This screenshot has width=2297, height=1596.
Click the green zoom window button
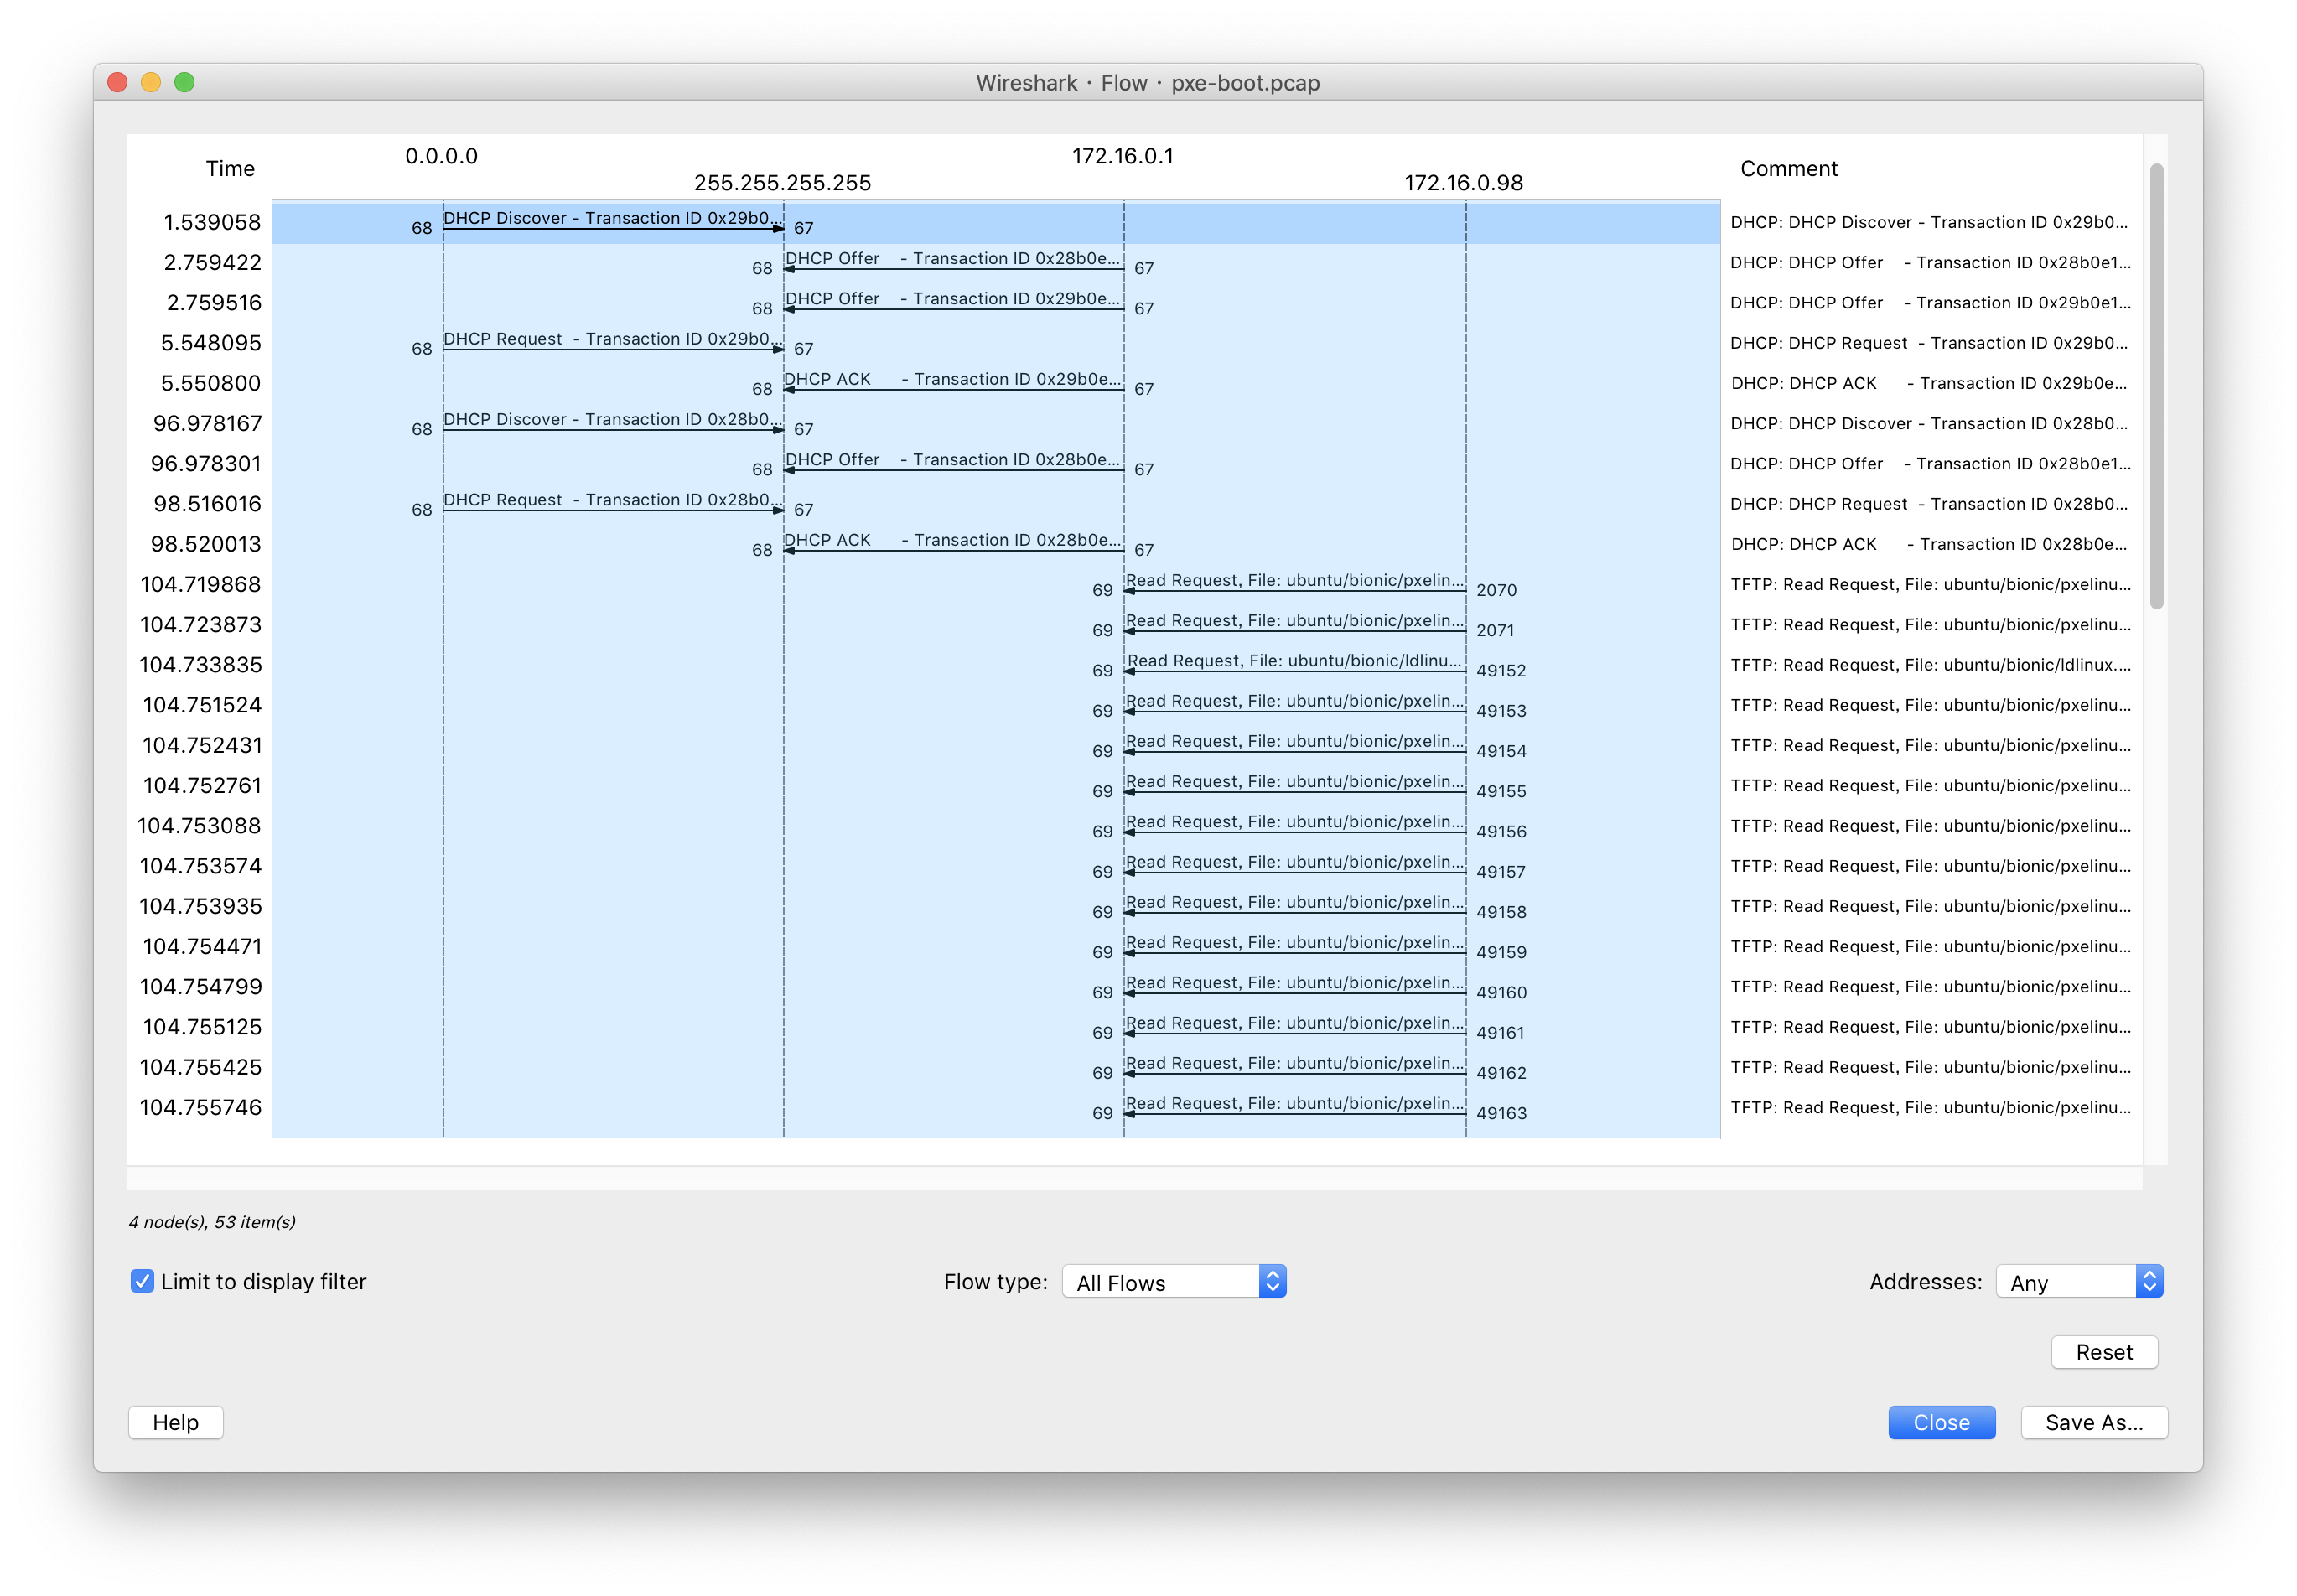pyautogui.click(x=184, y=82)
